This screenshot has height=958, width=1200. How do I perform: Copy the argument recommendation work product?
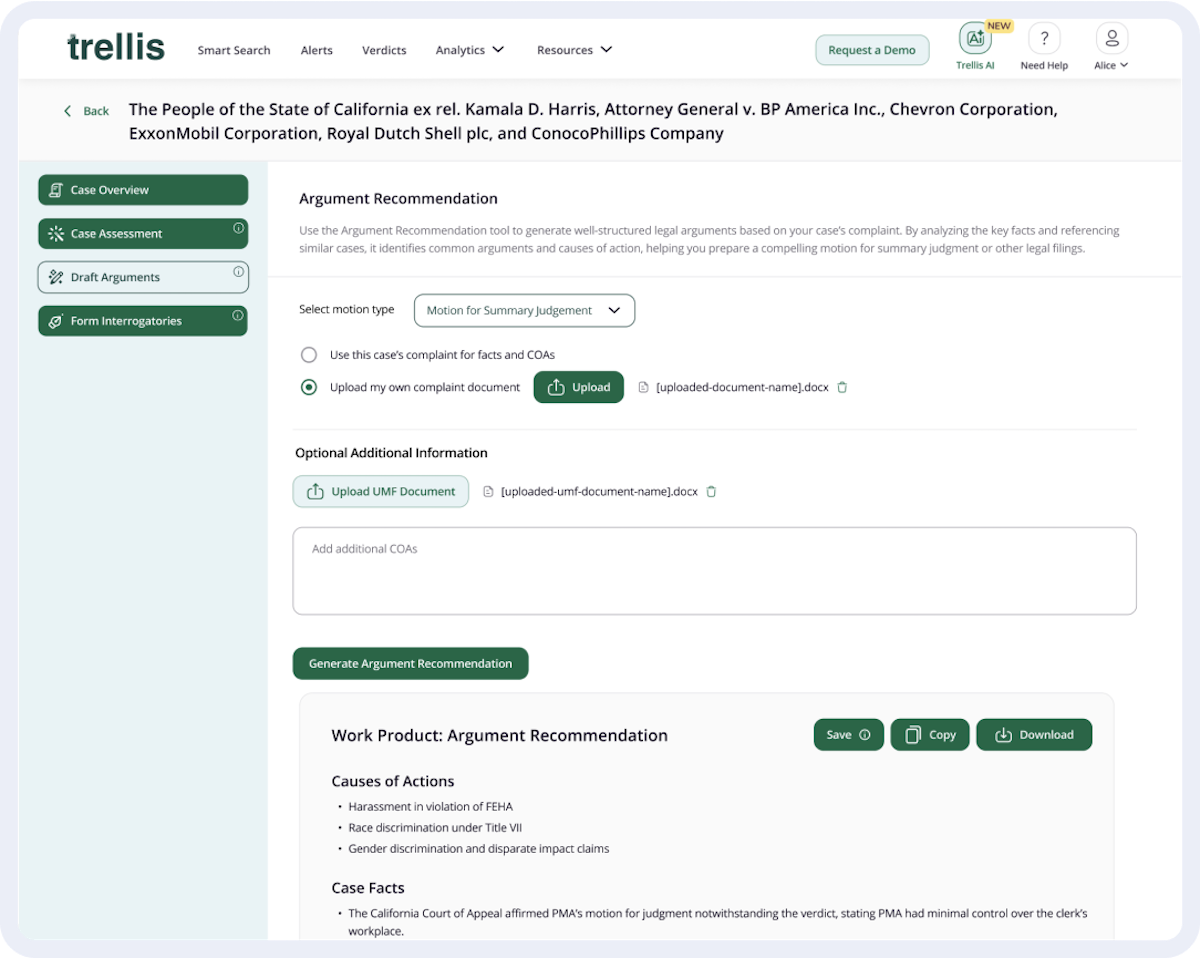tap(930, 735)
